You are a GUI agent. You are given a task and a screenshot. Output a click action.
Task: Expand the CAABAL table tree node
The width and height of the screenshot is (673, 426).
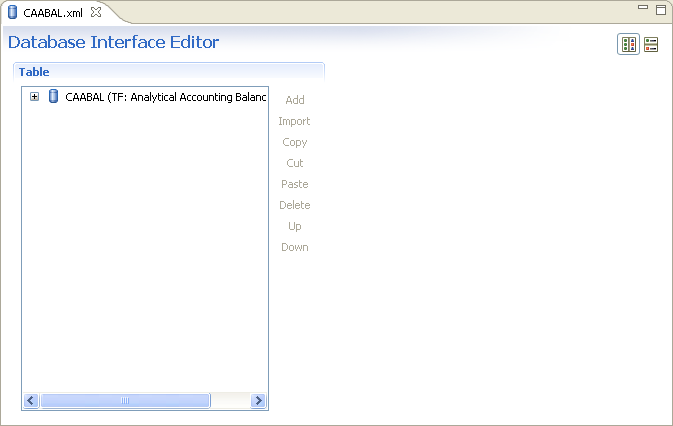tap(34, 97)
